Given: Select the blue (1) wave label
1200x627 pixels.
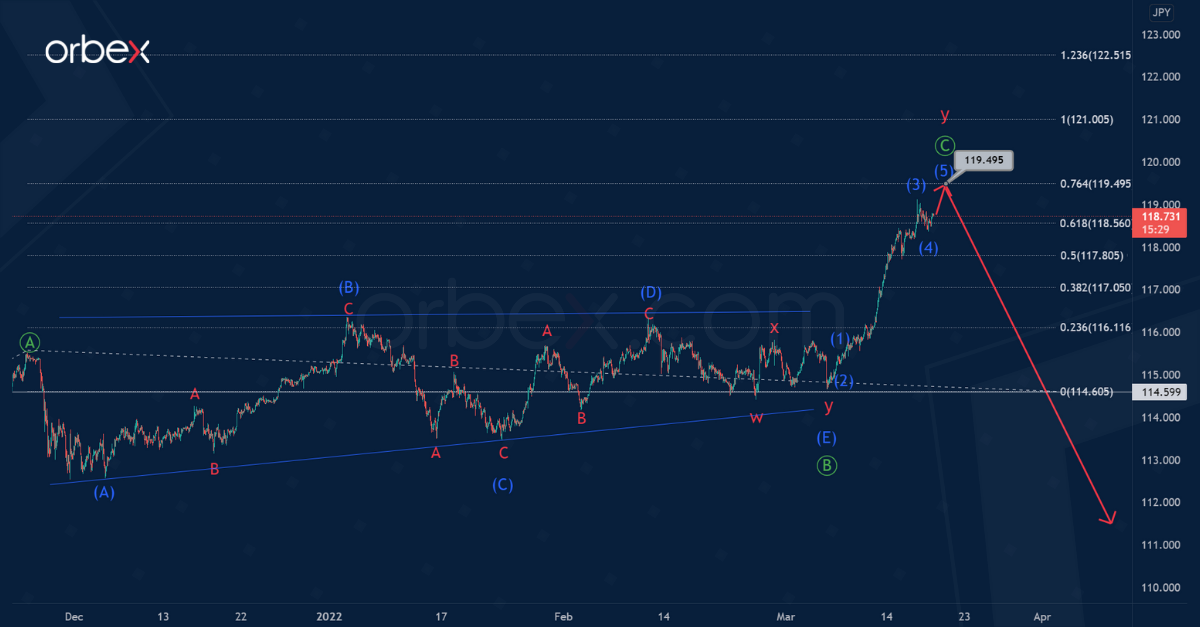Looking at the screenshot, I should (840, 338).
